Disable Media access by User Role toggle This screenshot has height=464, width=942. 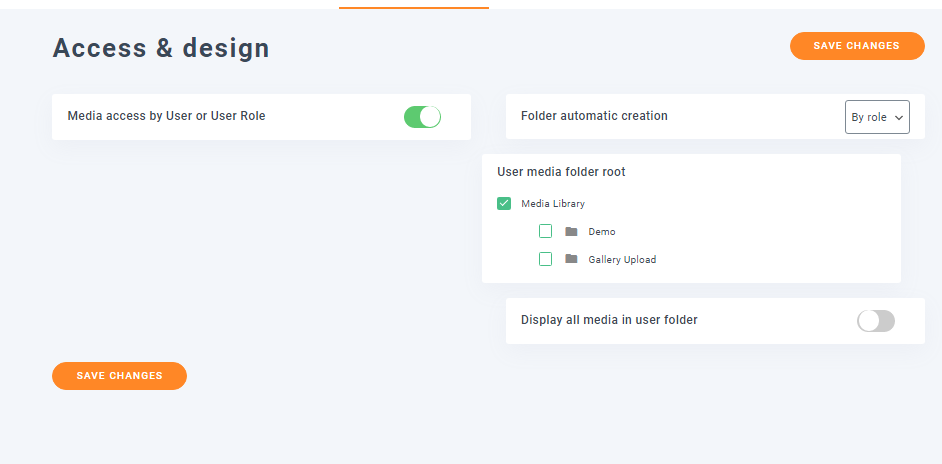click(x=422, y=117)
